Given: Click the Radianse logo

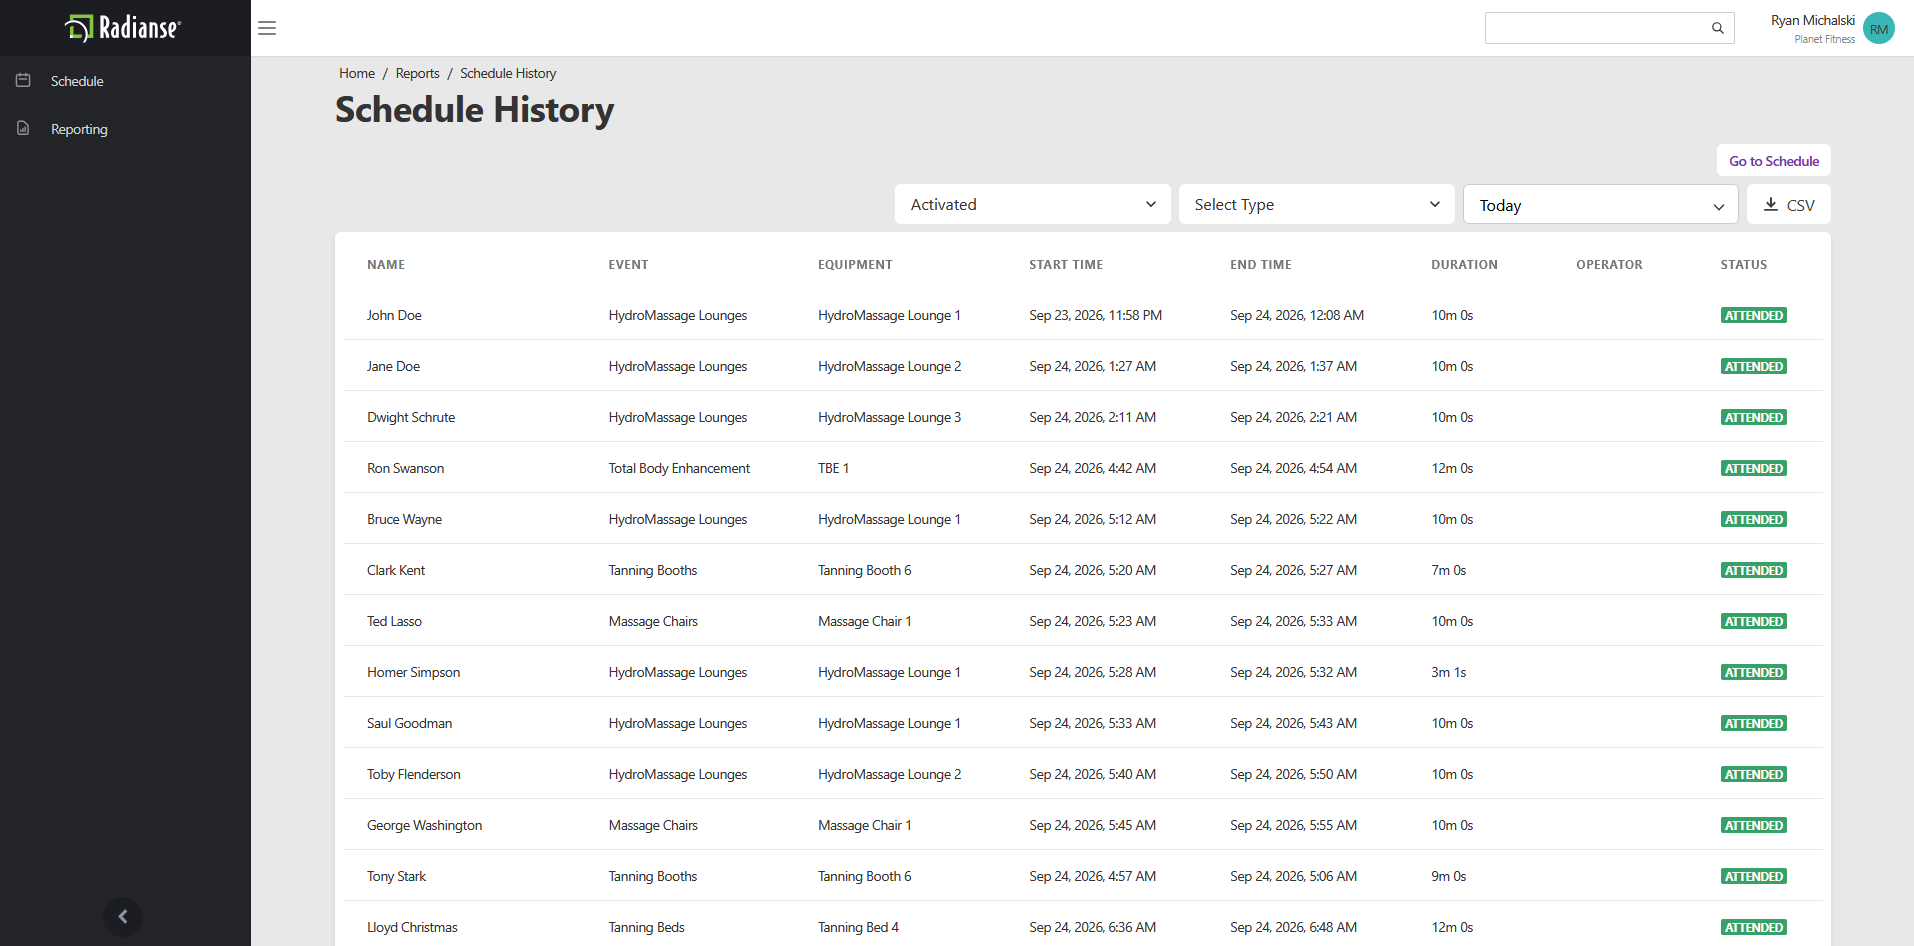Looking at the screenshot, I should click(123, 28).
